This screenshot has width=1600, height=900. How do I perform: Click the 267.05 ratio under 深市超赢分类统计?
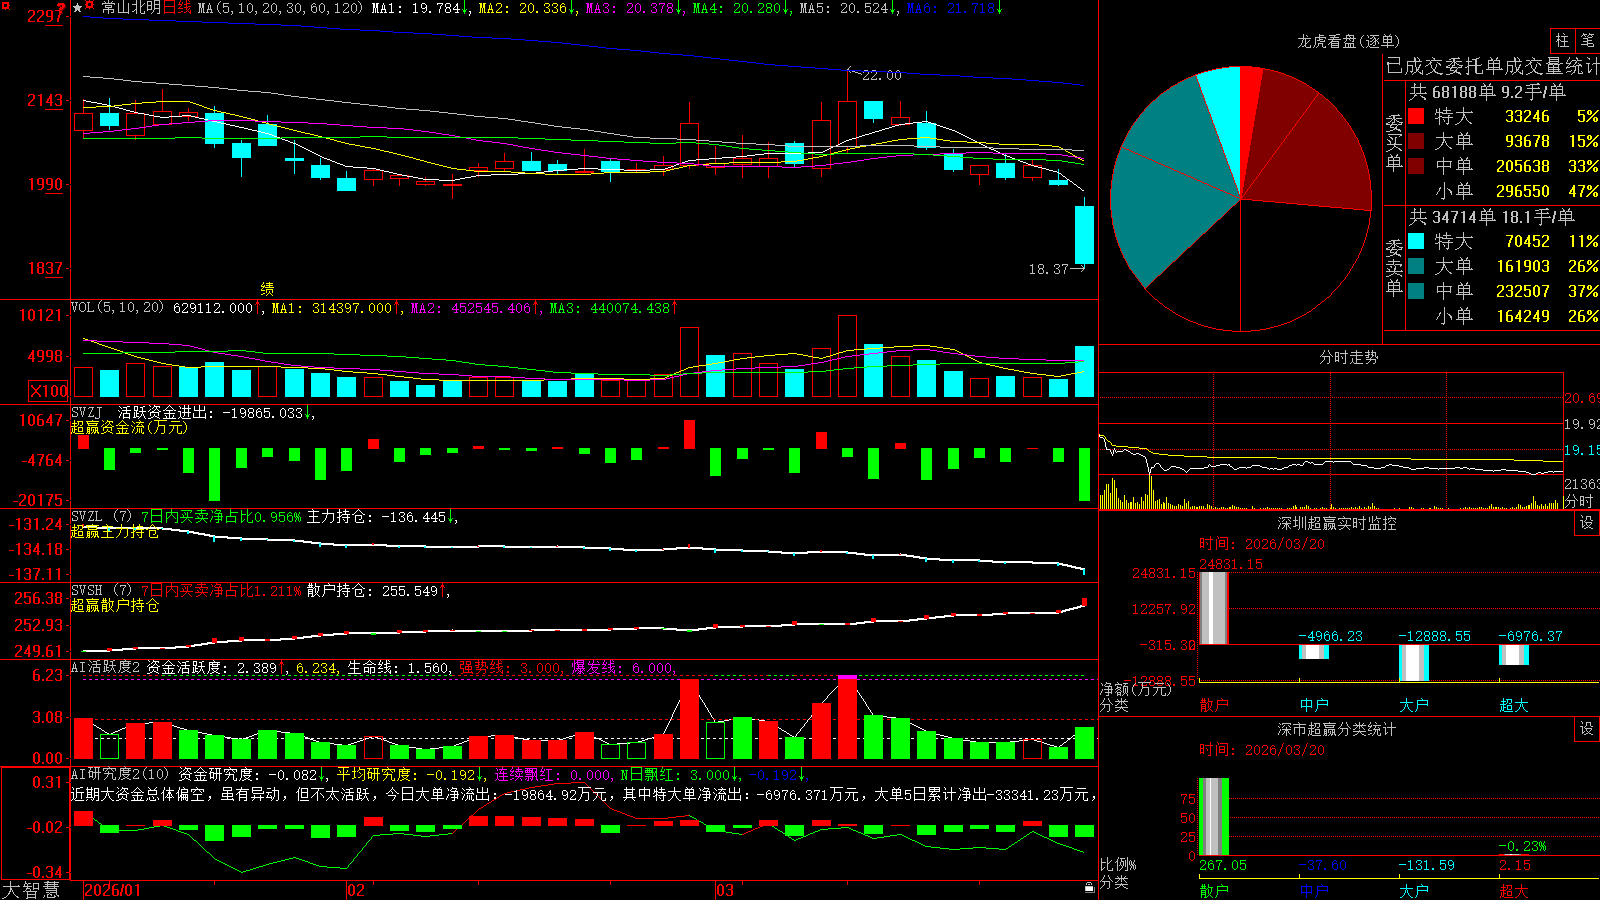pyautogui.click(x=1222, y=865)
